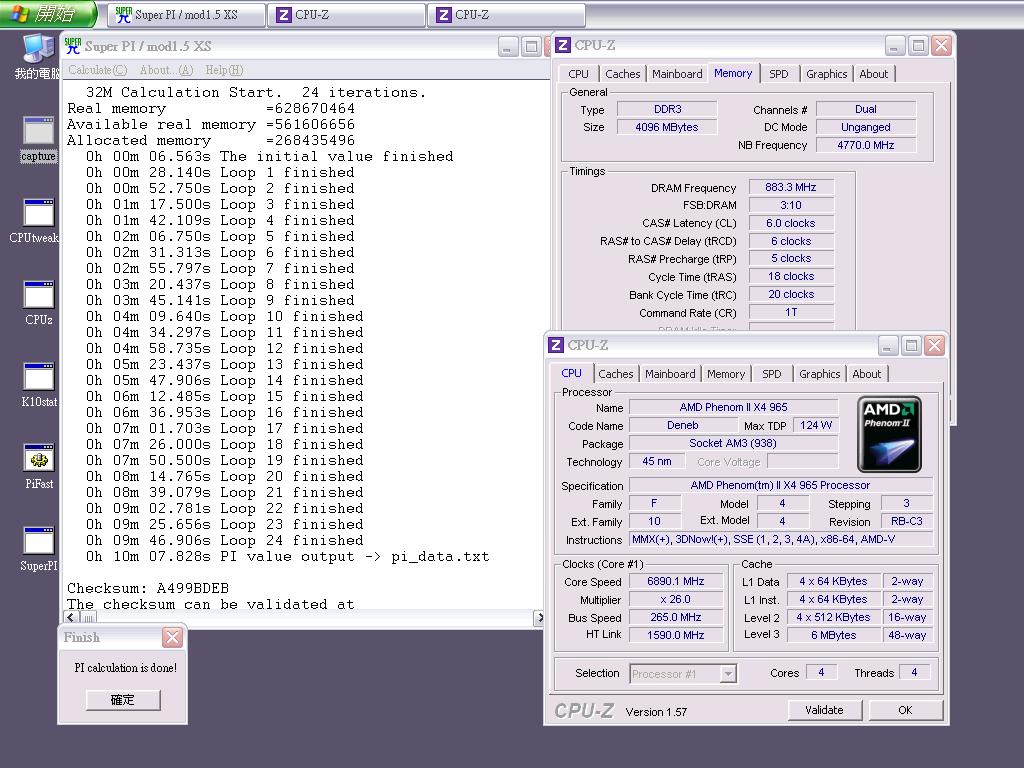This screenshot has width=1024, height=768.
Task: Open the SPD tab in lower CPU-Z window
Action: tap(771, 374)
